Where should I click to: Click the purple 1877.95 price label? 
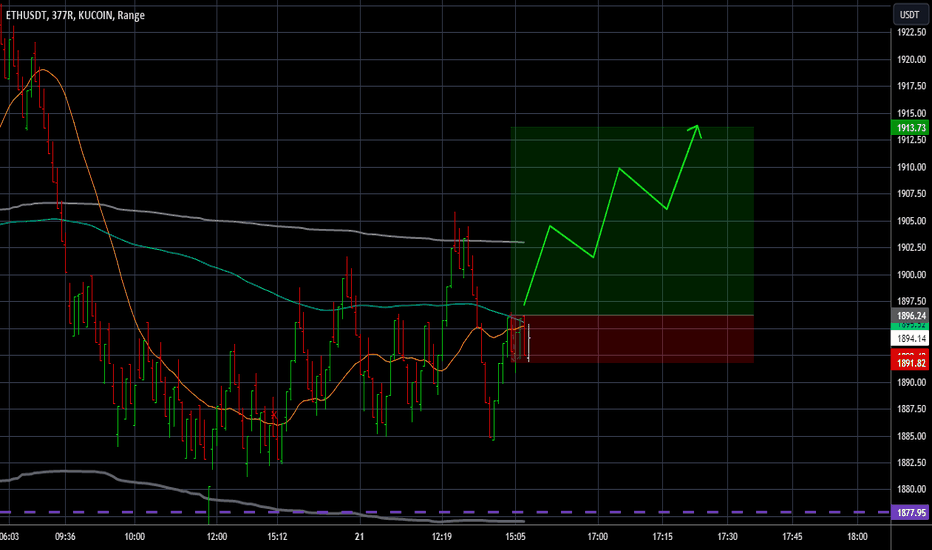(x=911, y=513)
